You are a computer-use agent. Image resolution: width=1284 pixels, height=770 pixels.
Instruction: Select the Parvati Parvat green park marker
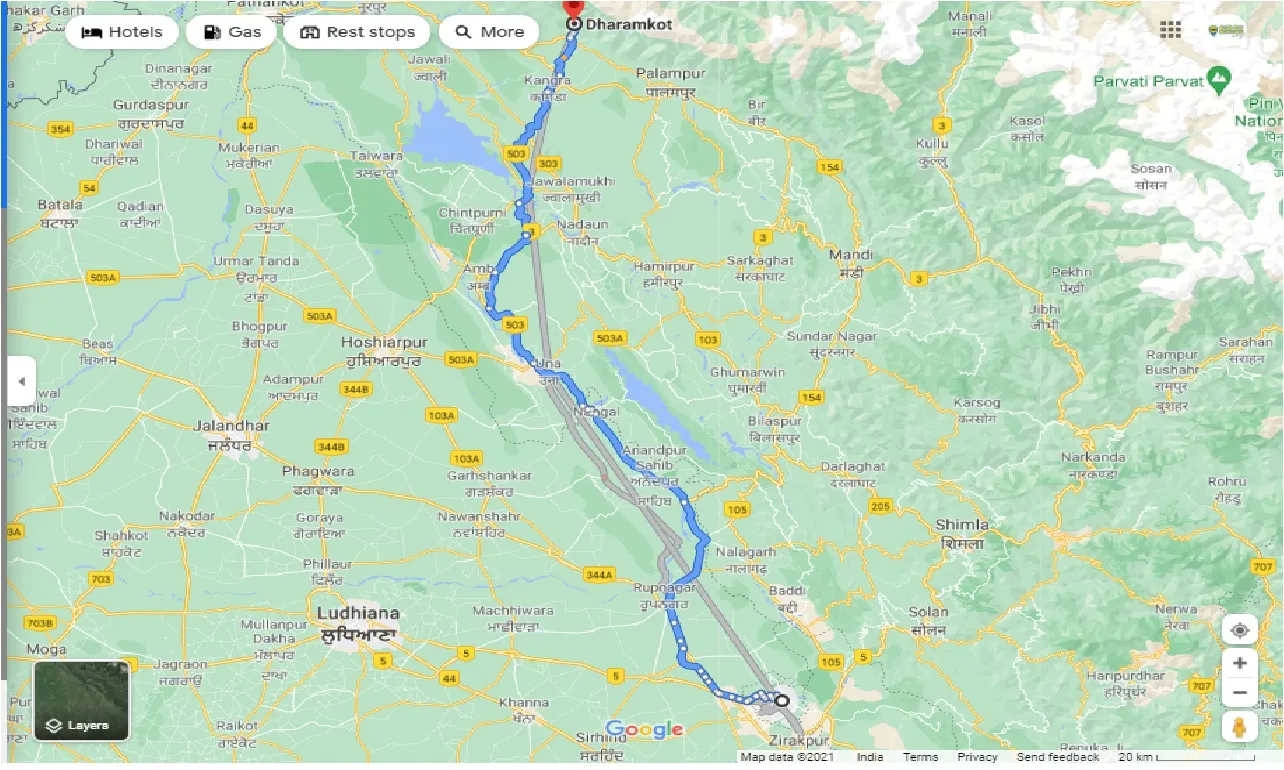tap(1218, 79)
